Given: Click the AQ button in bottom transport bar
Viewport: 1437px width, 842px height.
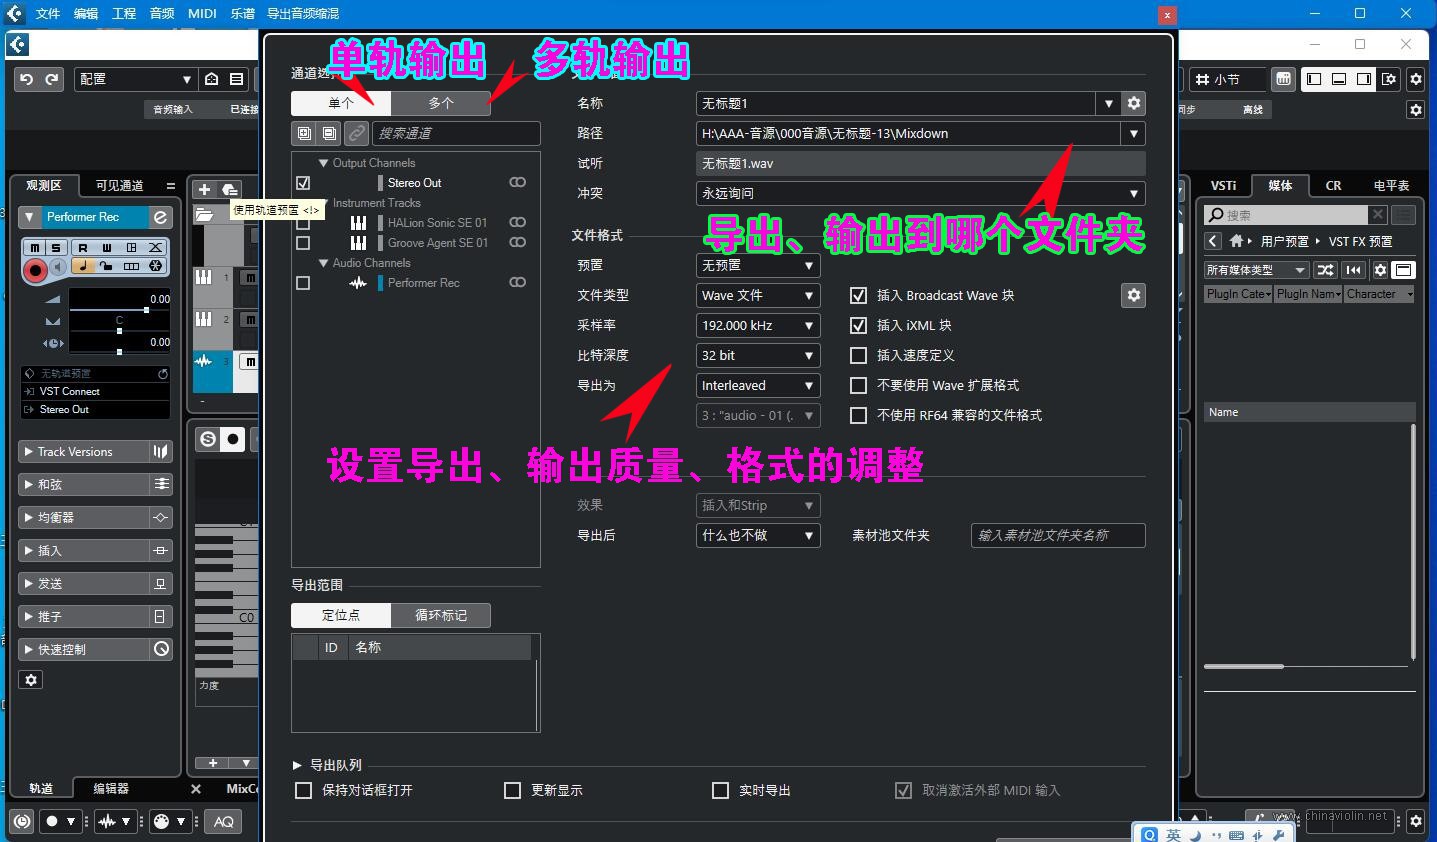Looking at the screenshot, I should point(224,821).
